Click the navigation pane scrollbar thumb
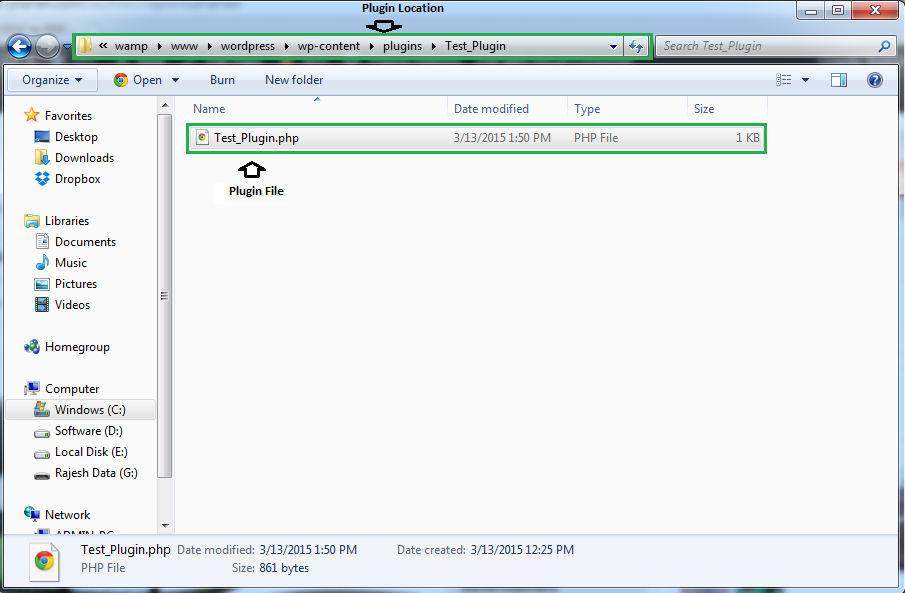 (165, 296)
